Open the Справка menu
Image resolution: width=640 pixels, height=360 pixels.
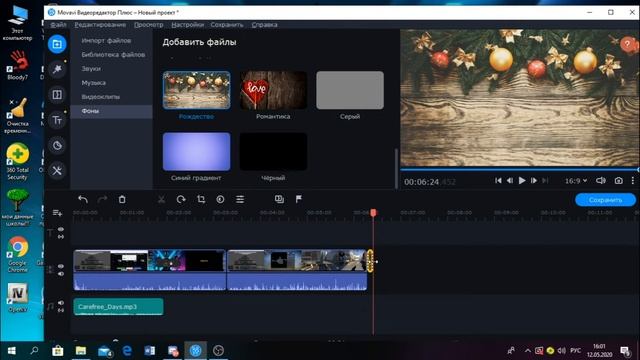(x=264, y=24)
